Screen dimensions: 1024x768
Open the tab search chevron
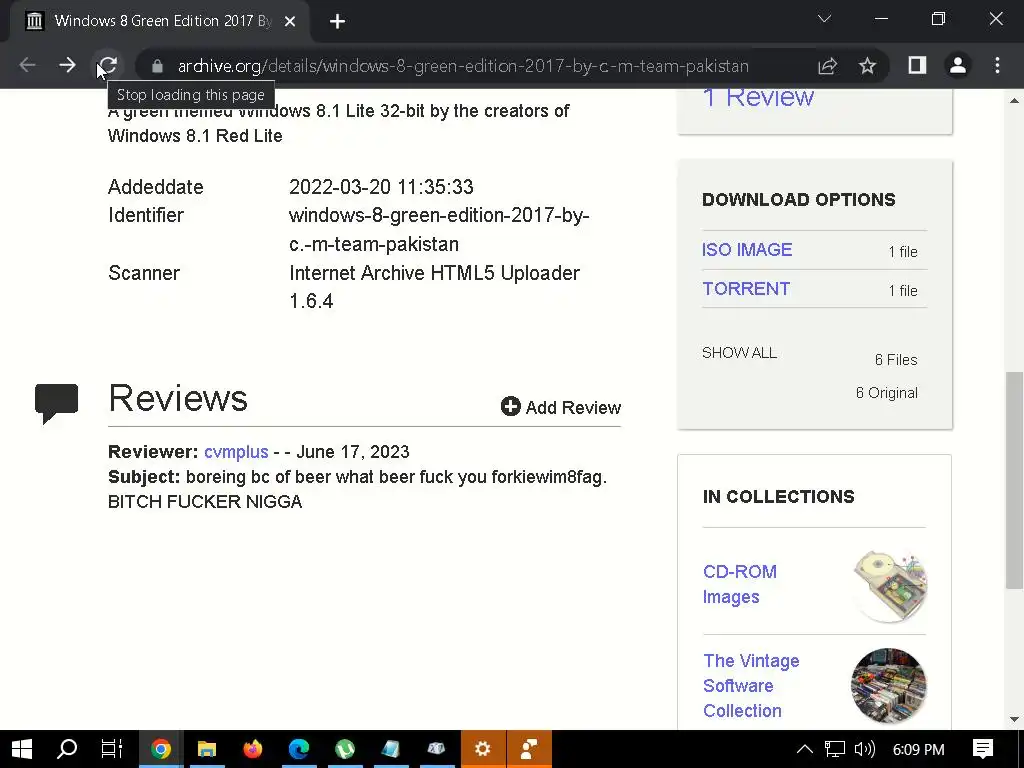824,19
